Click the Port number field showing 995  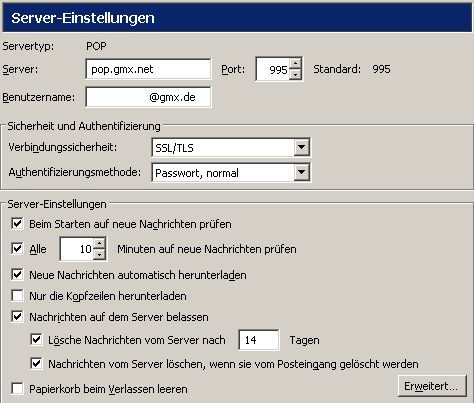tap(273, 69)
